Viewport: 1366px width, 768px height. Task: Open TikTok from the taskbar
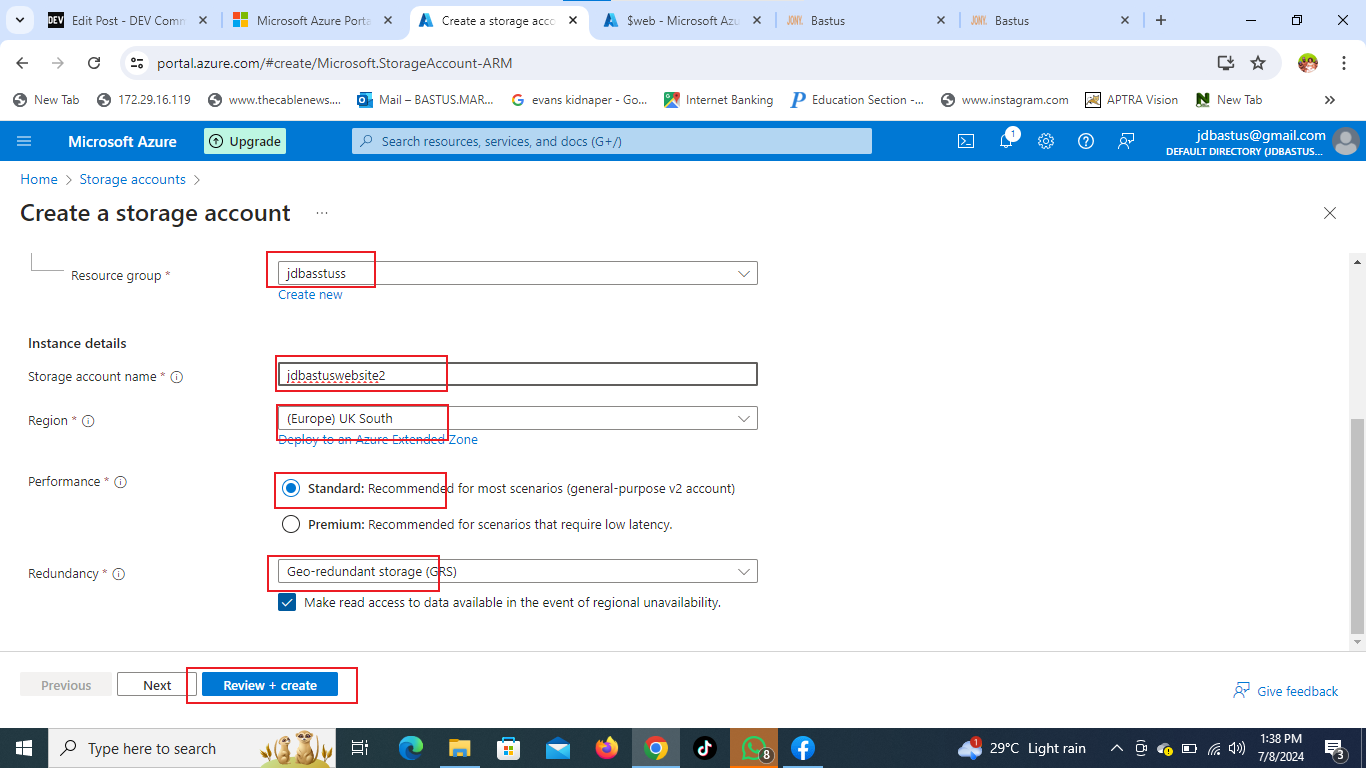[704, 748]
